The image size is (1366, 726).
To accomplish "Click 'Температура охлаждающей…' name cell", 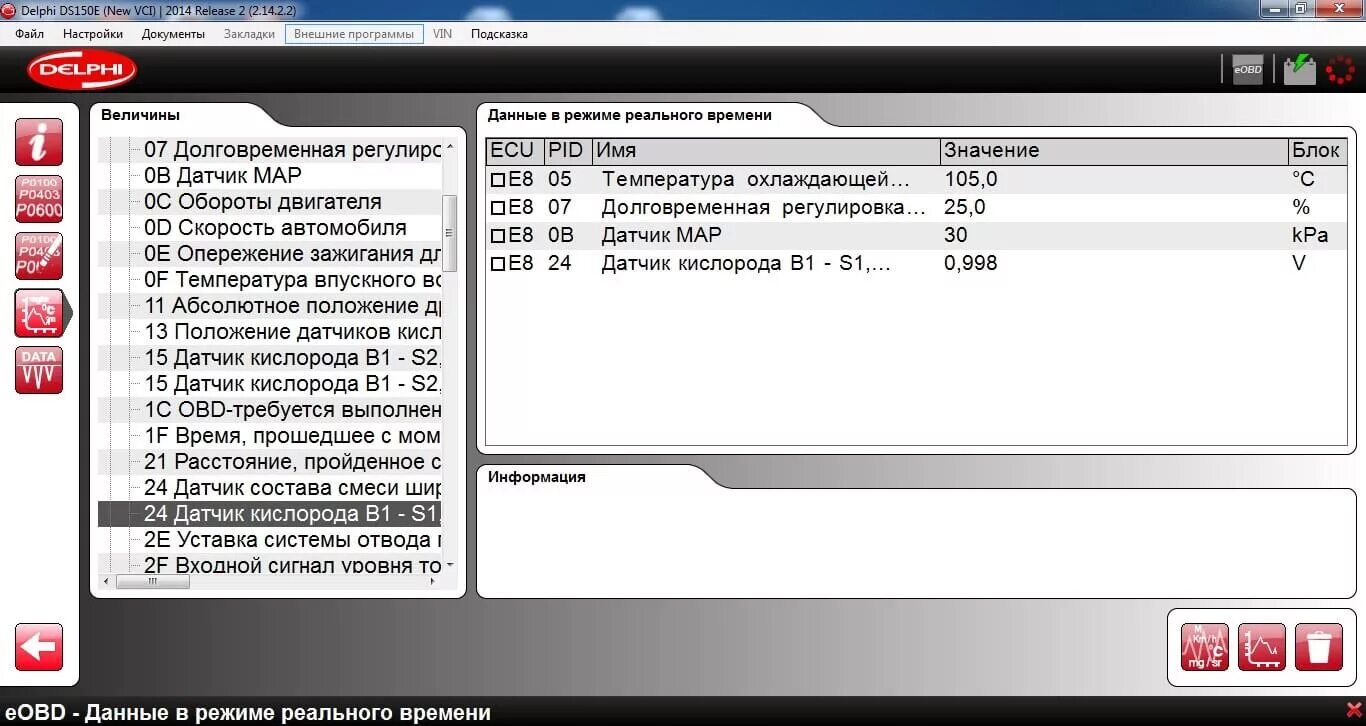I will click(756, 180).
